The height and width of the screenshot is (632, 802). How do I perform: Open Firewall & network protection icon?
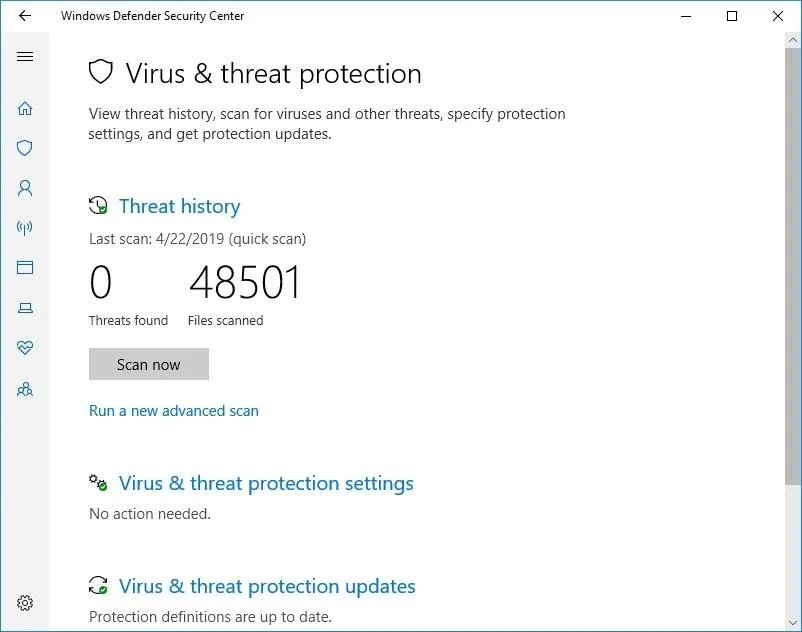point(25,228)
